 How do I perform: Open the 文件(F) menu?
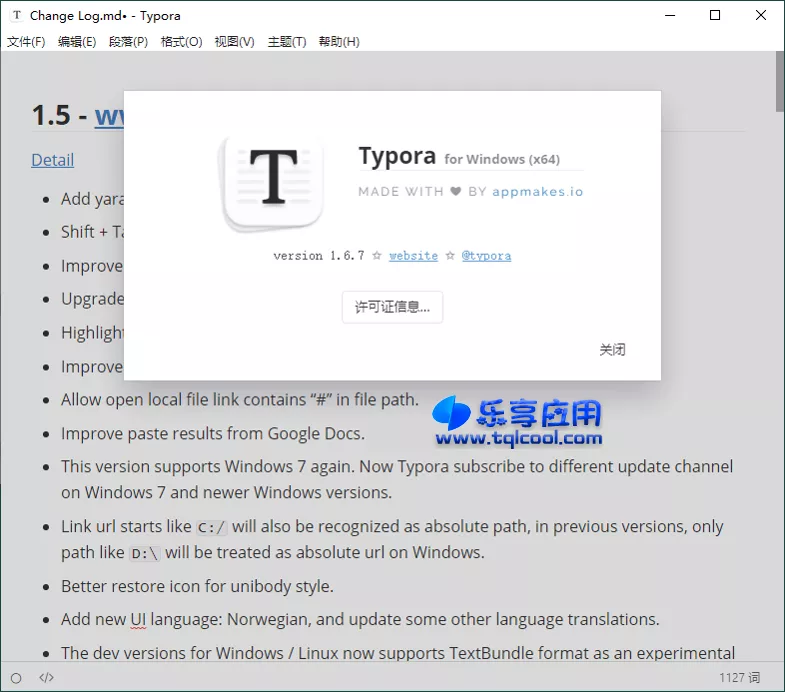26,42
